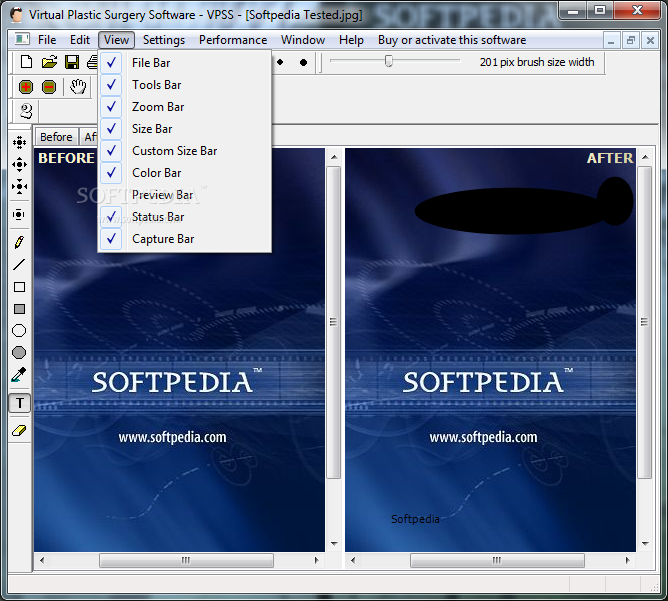Open the Edit menu
The image size is (668, 601).
click(x=80, y=40)
